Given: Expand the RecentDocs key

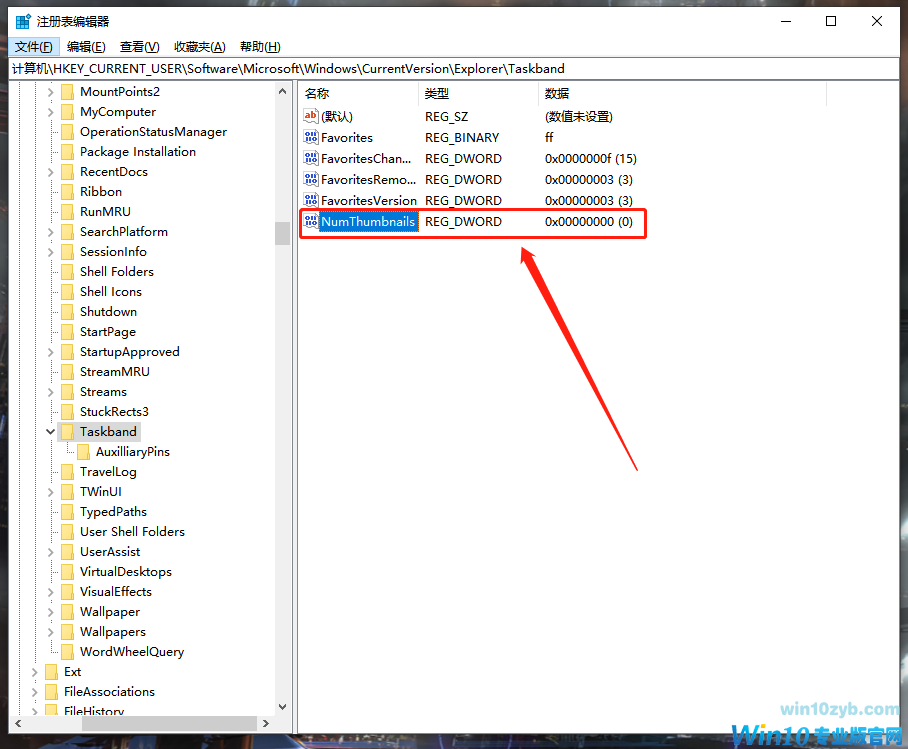Looking at the screenshot, I should [x=50, y=172].
